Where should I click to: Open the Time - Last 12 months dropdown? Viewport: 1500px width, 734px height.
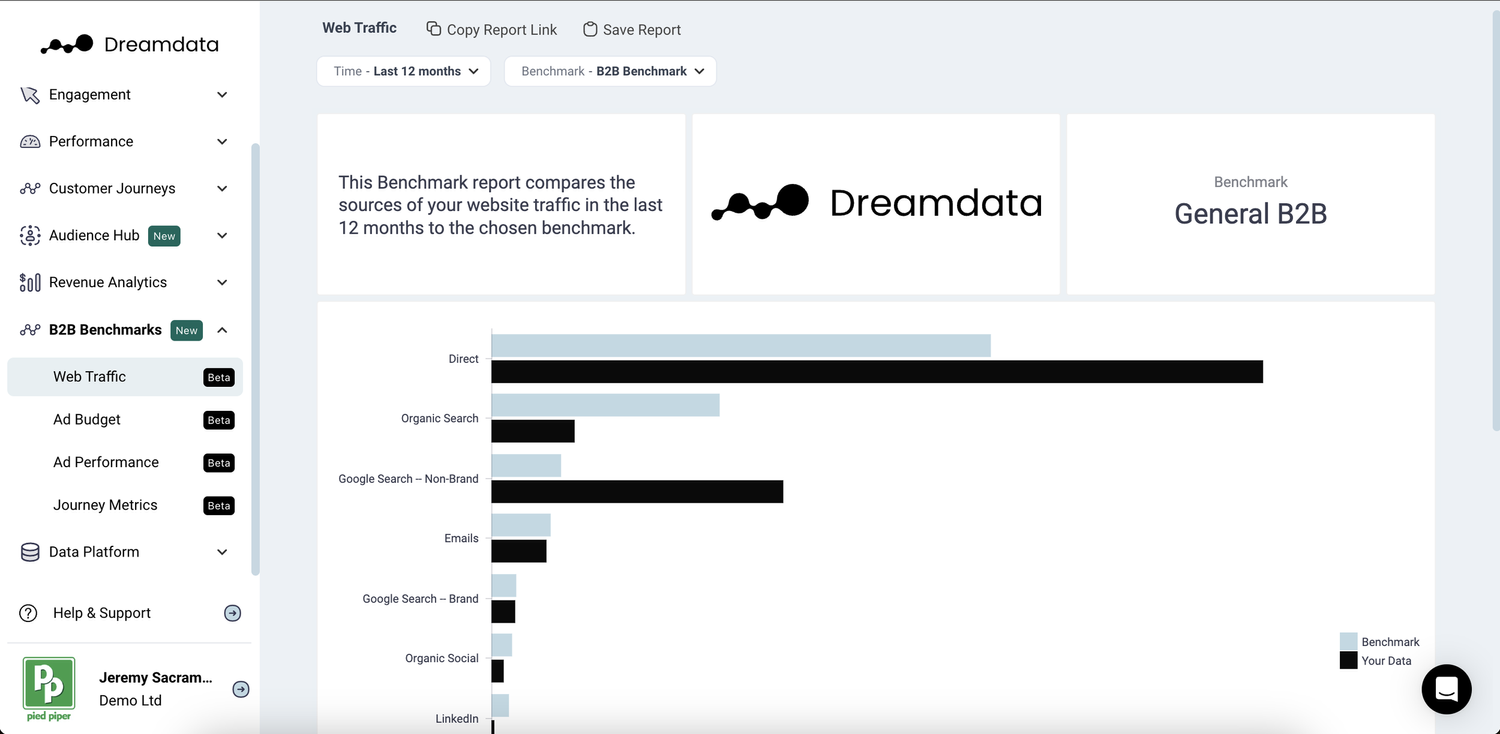(x=403, y=71)
